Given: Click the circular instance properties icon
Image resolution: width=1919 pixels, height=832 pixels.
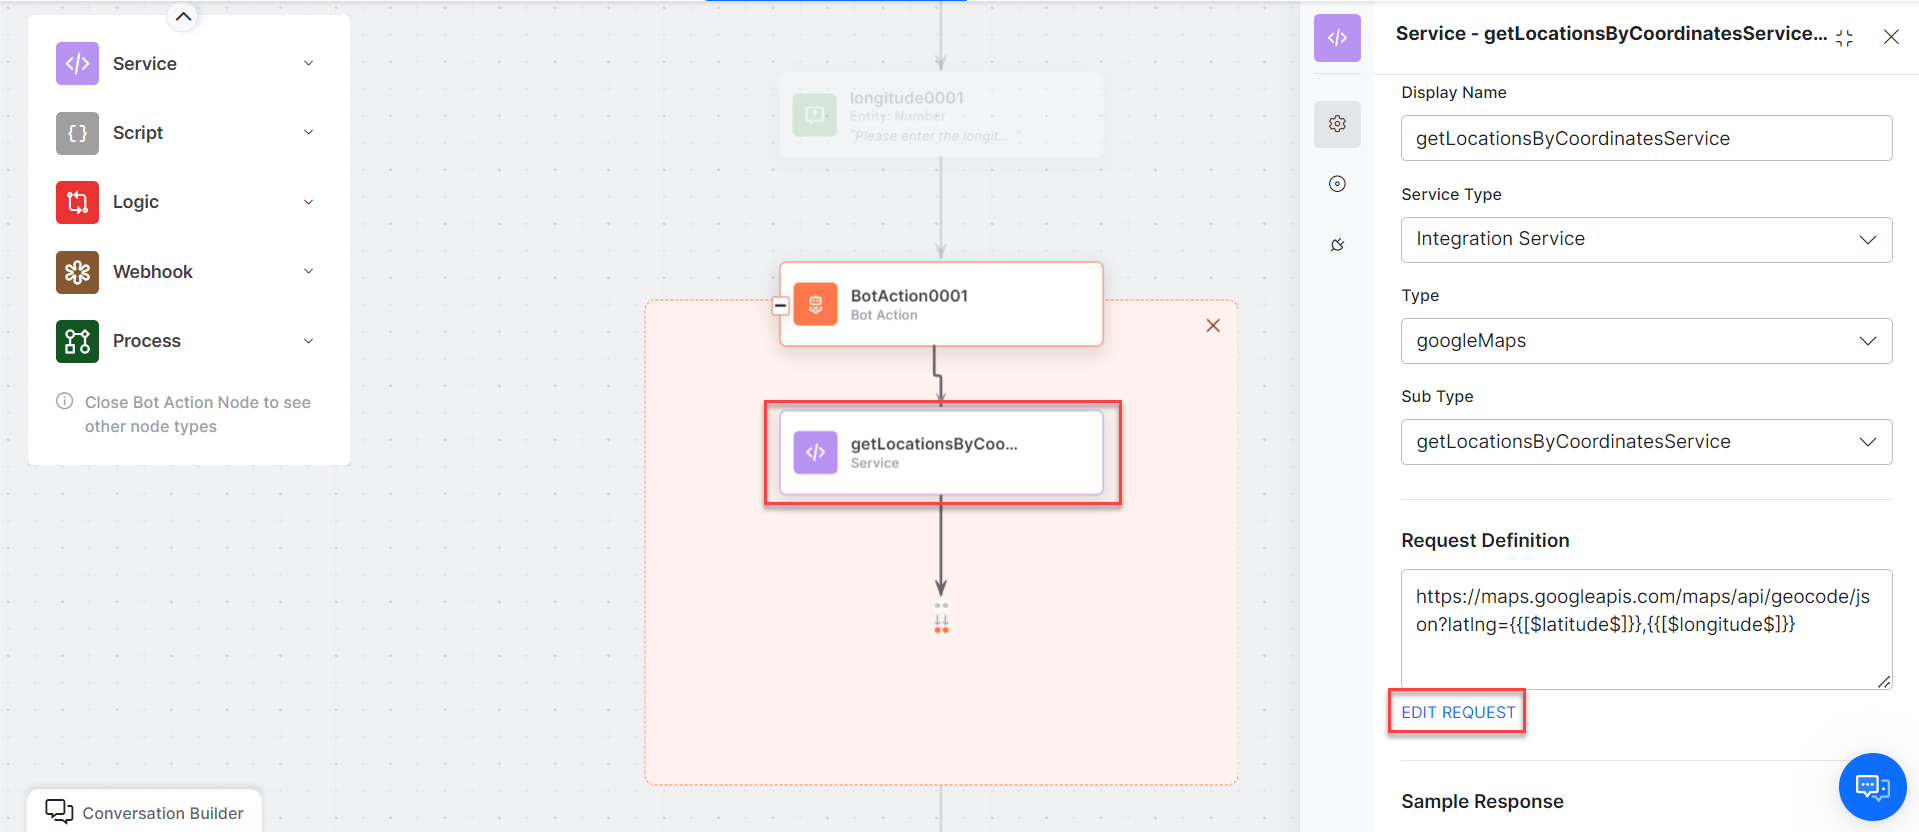Looking at the screenshot, I should (x=1337, y=184).
